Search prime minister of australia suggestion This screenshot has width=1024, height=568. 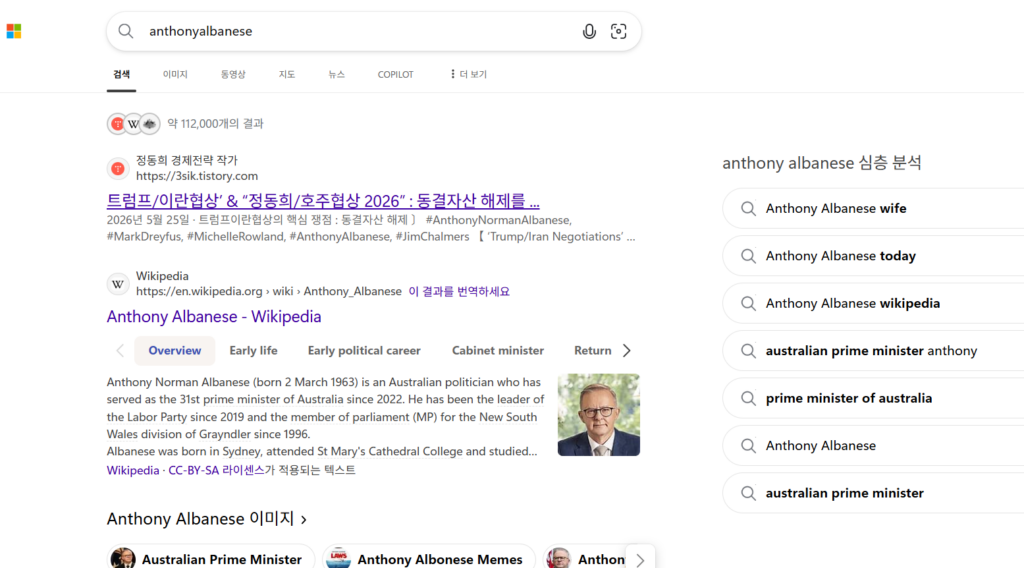pyautogui.click(x=873, y=398)
